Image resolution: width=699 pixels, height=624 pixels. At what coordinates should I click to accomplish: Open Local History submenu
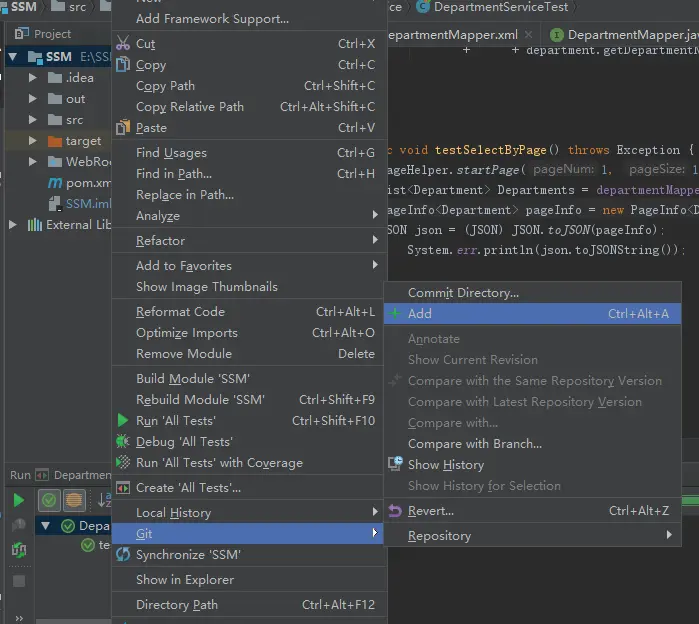pos(247,513)
